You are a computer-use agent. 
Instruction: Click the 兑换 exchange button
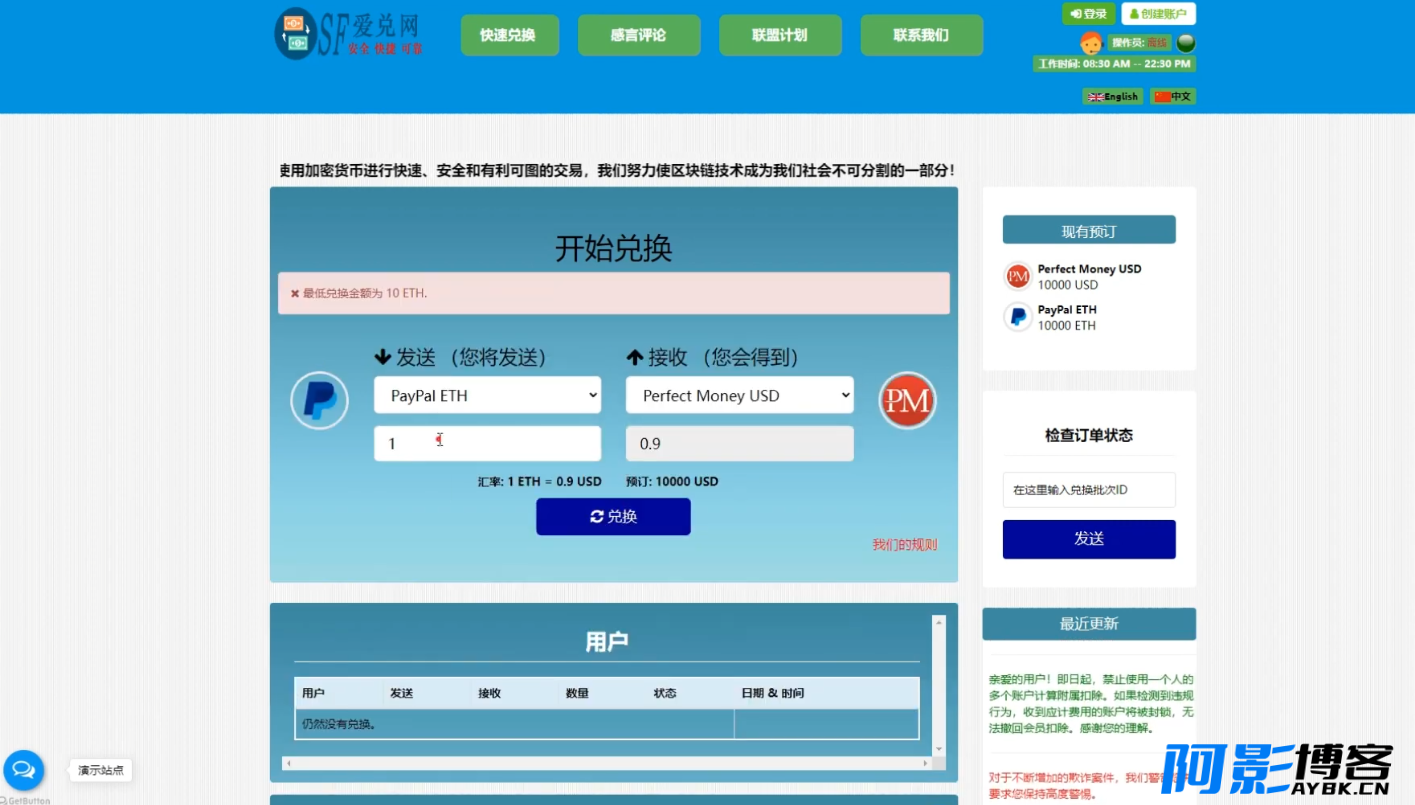tap(613, 516)
